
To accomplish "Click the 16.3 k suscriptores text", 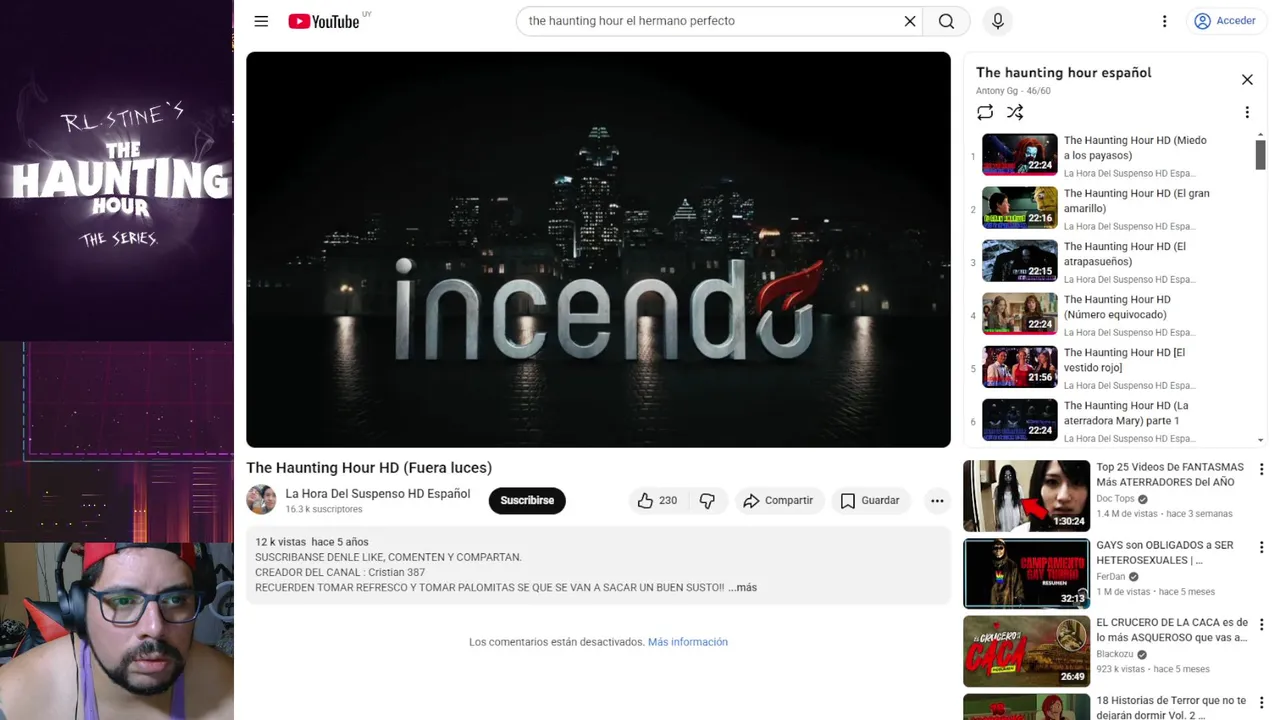I will (x=324, y=509).
